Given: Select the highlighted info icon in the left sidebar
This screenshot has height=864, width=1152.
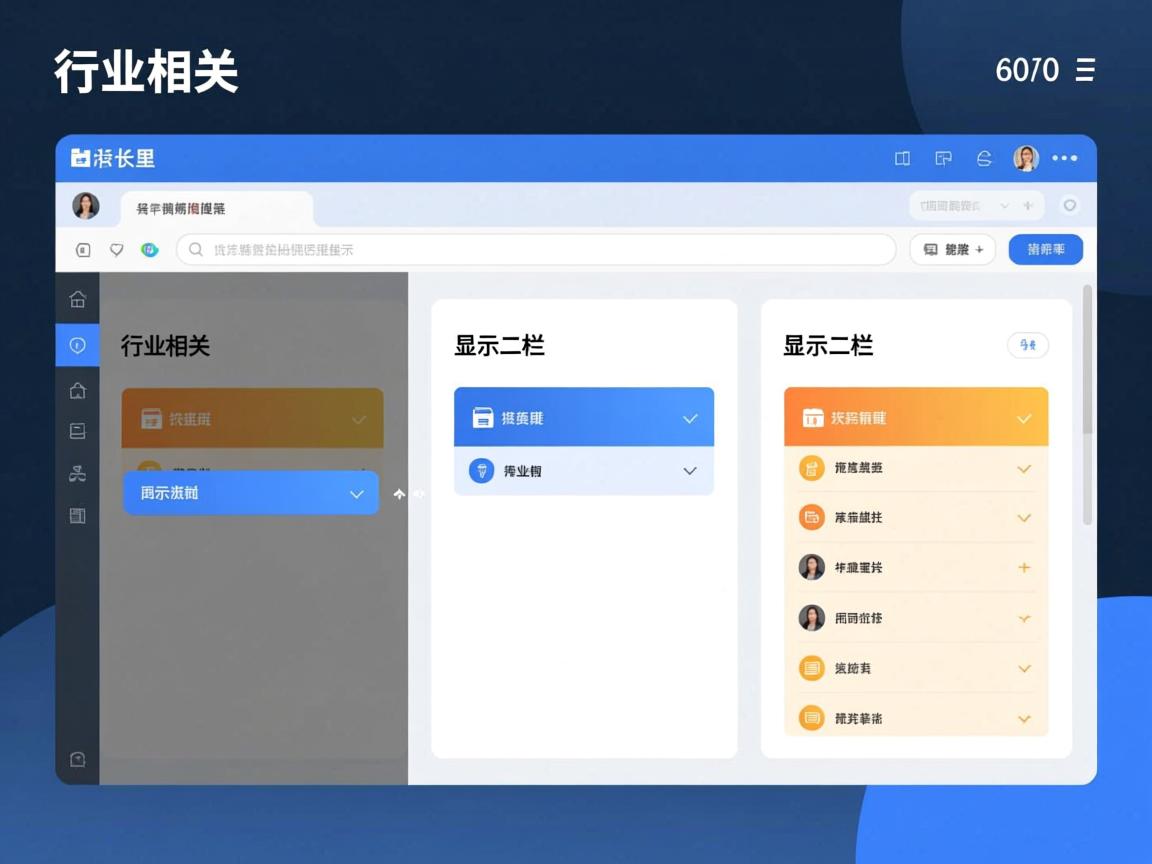Looking at the screenshot, I should pyautogui.click(x=77, y=345).
